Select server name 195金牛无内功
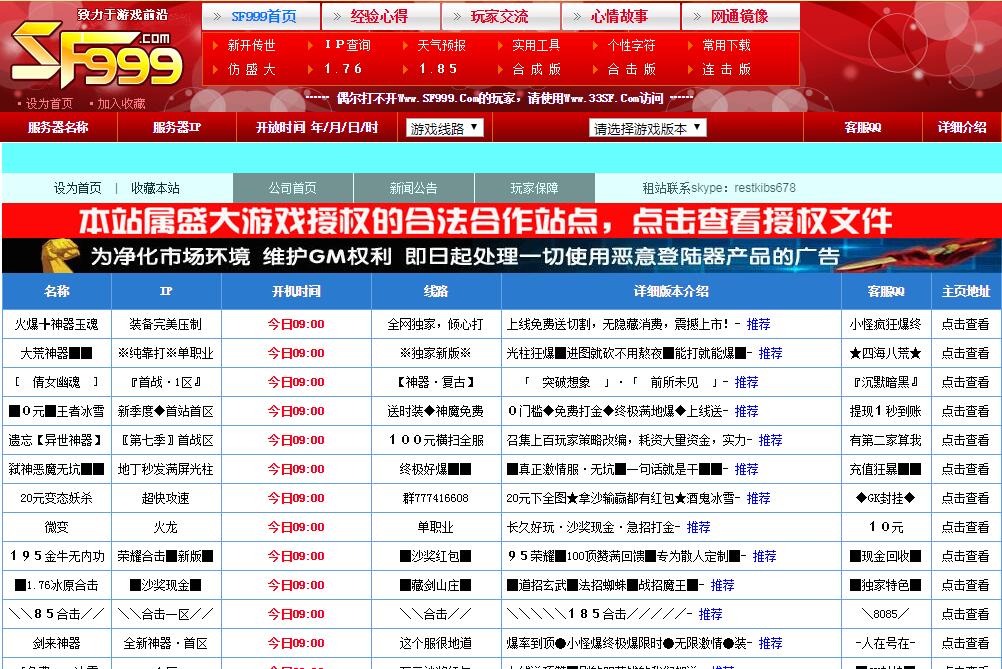The image size is (1002, 669). pos(56,557)
